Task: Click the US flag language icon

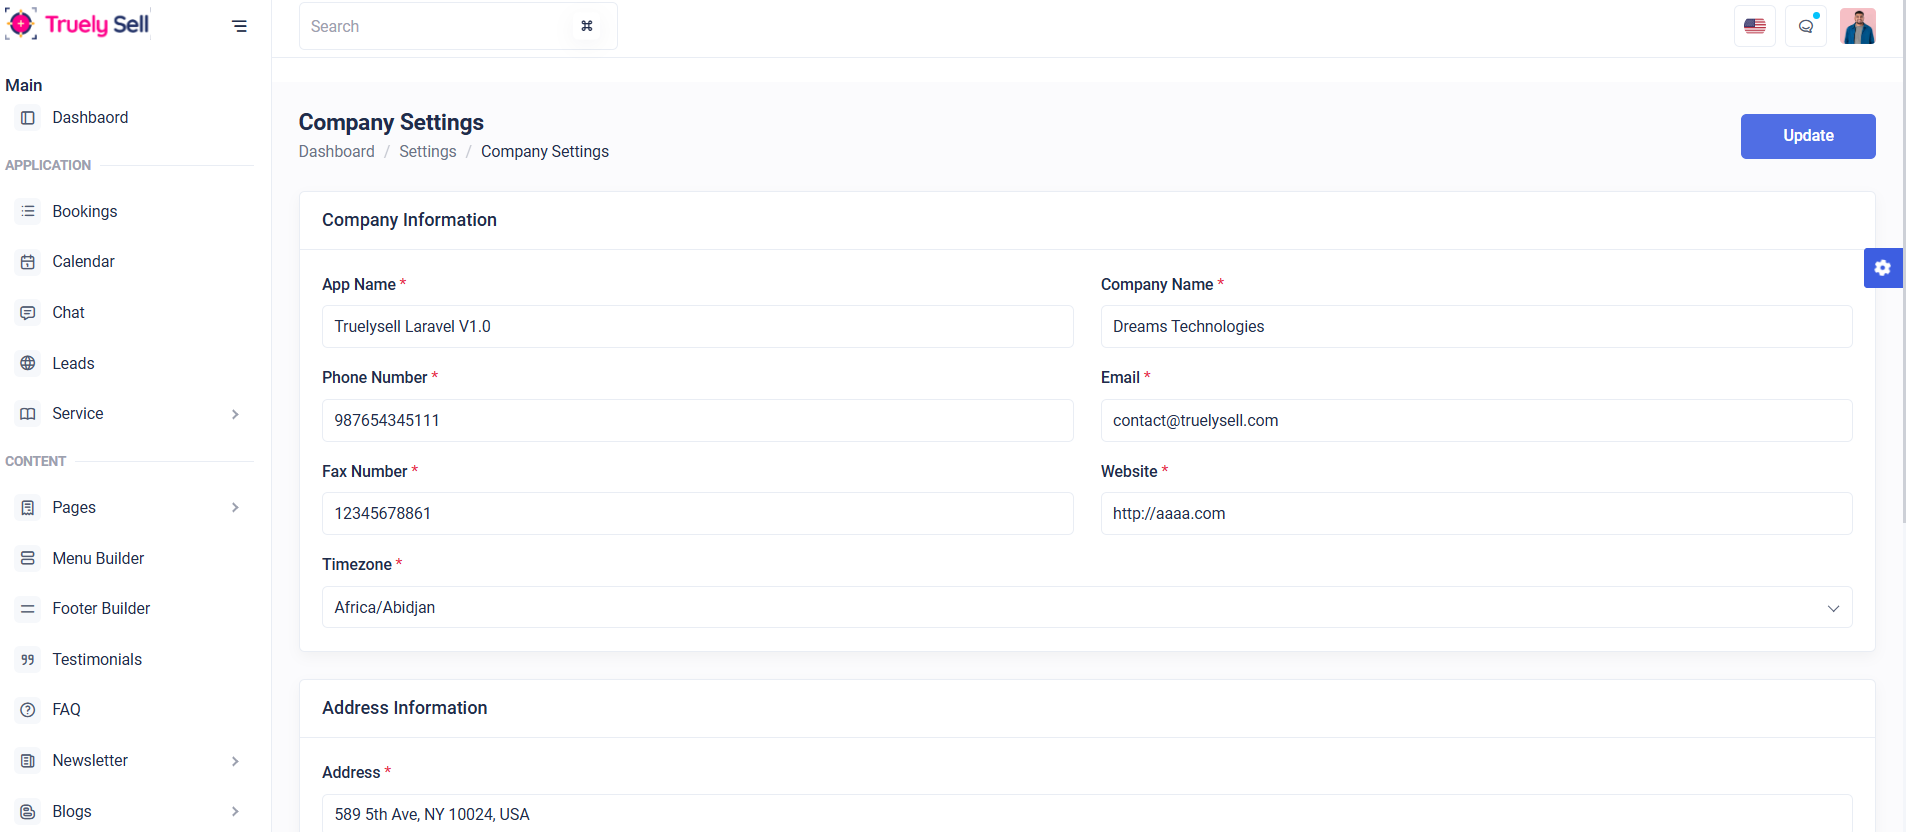Action: 1754,26
